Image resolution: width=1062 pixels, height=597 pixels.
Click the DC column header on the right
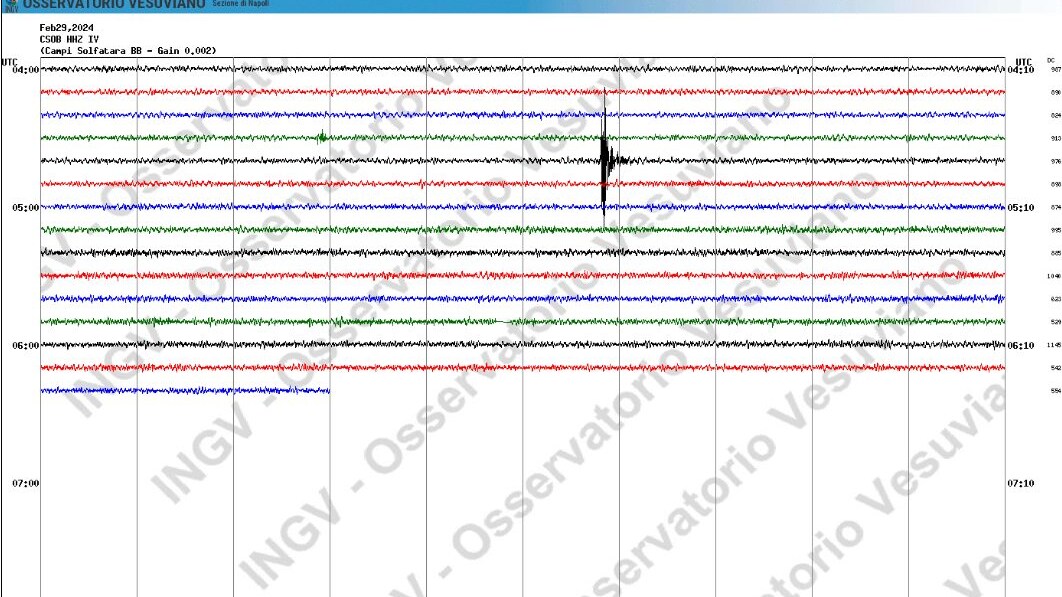pyautogui.click(x=1050, y=60)
